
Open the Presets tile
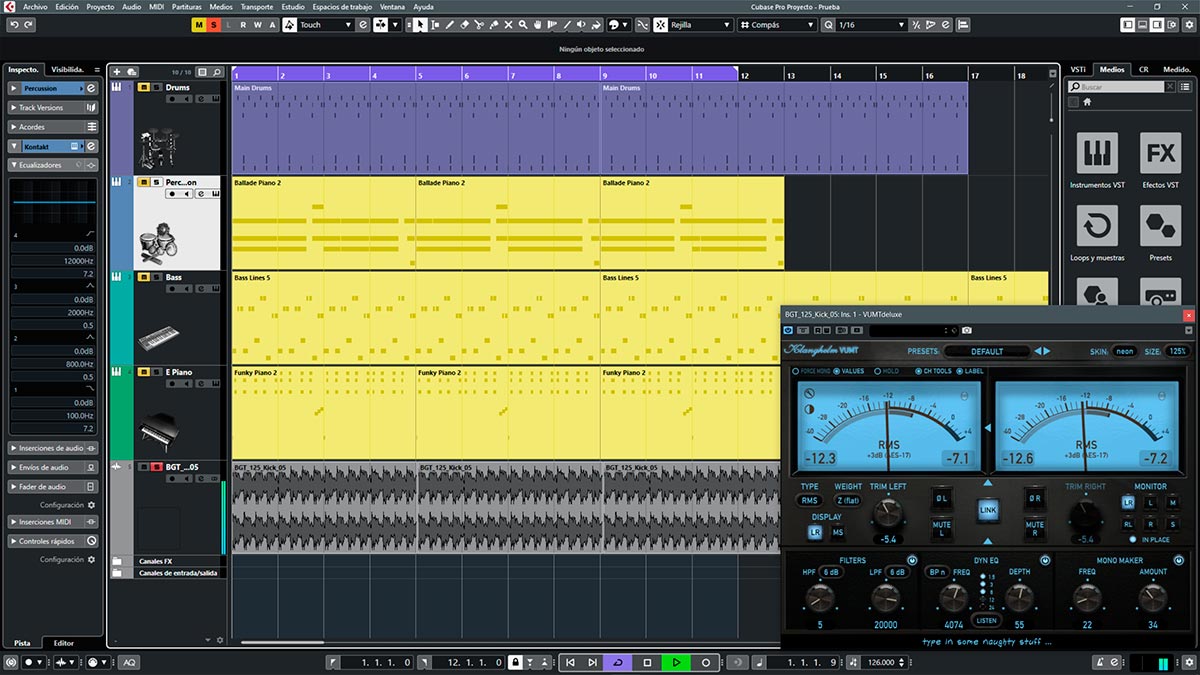click(x=1161, y=226)
